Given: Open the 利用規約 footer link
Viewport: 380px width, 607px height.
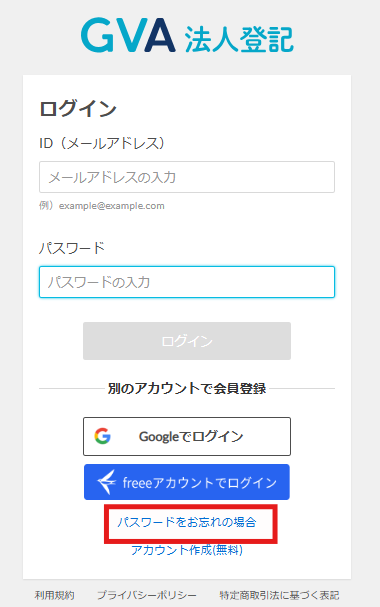Looking at the screenshot, I should pyautogui.click(x=55, y=595).
